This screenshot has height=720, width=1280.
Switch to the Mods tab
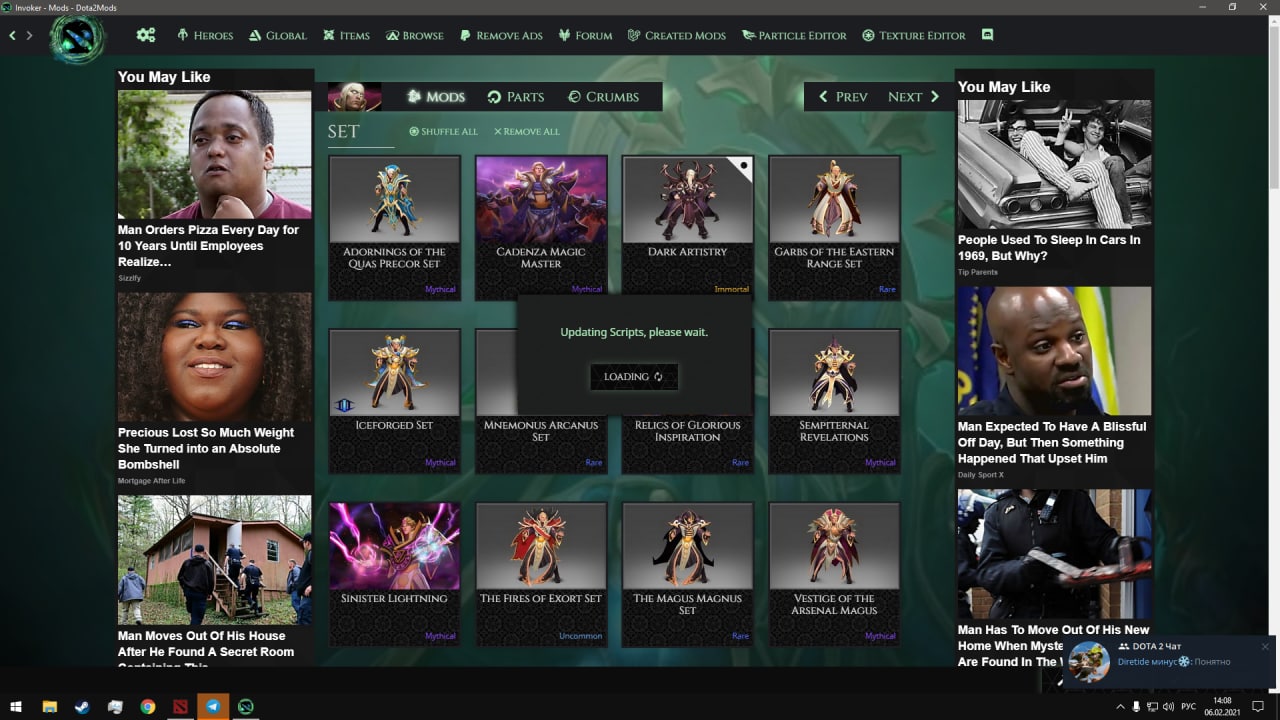coord(436,96)
